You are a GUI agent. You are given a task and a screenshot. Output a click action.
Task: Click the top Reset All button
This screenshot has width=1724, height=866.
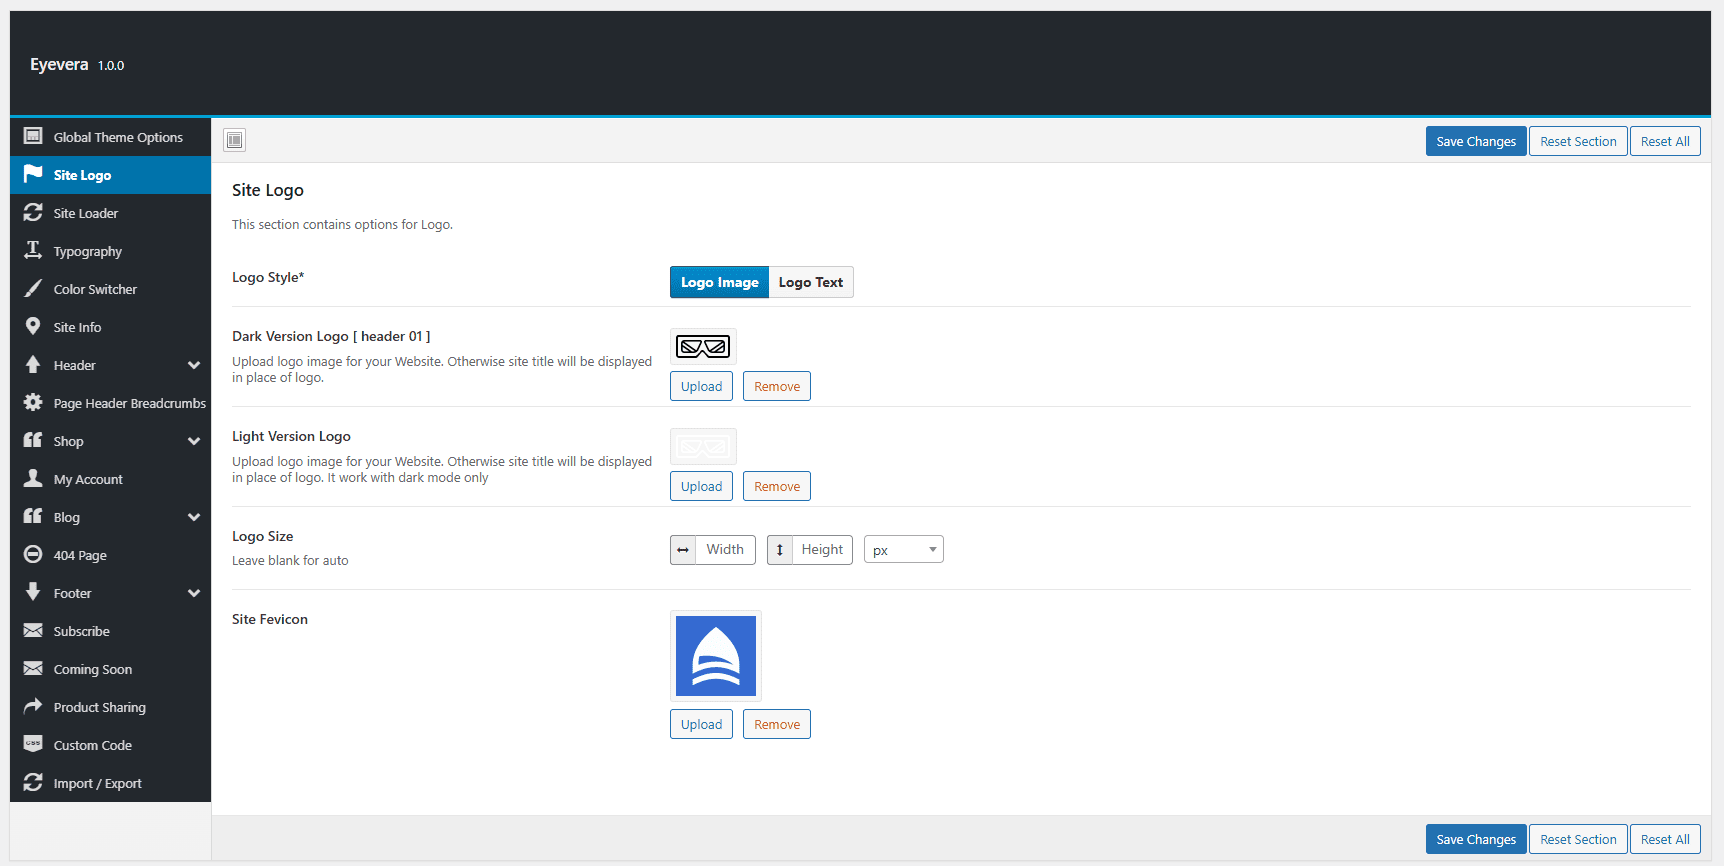tap(1665, 141)
